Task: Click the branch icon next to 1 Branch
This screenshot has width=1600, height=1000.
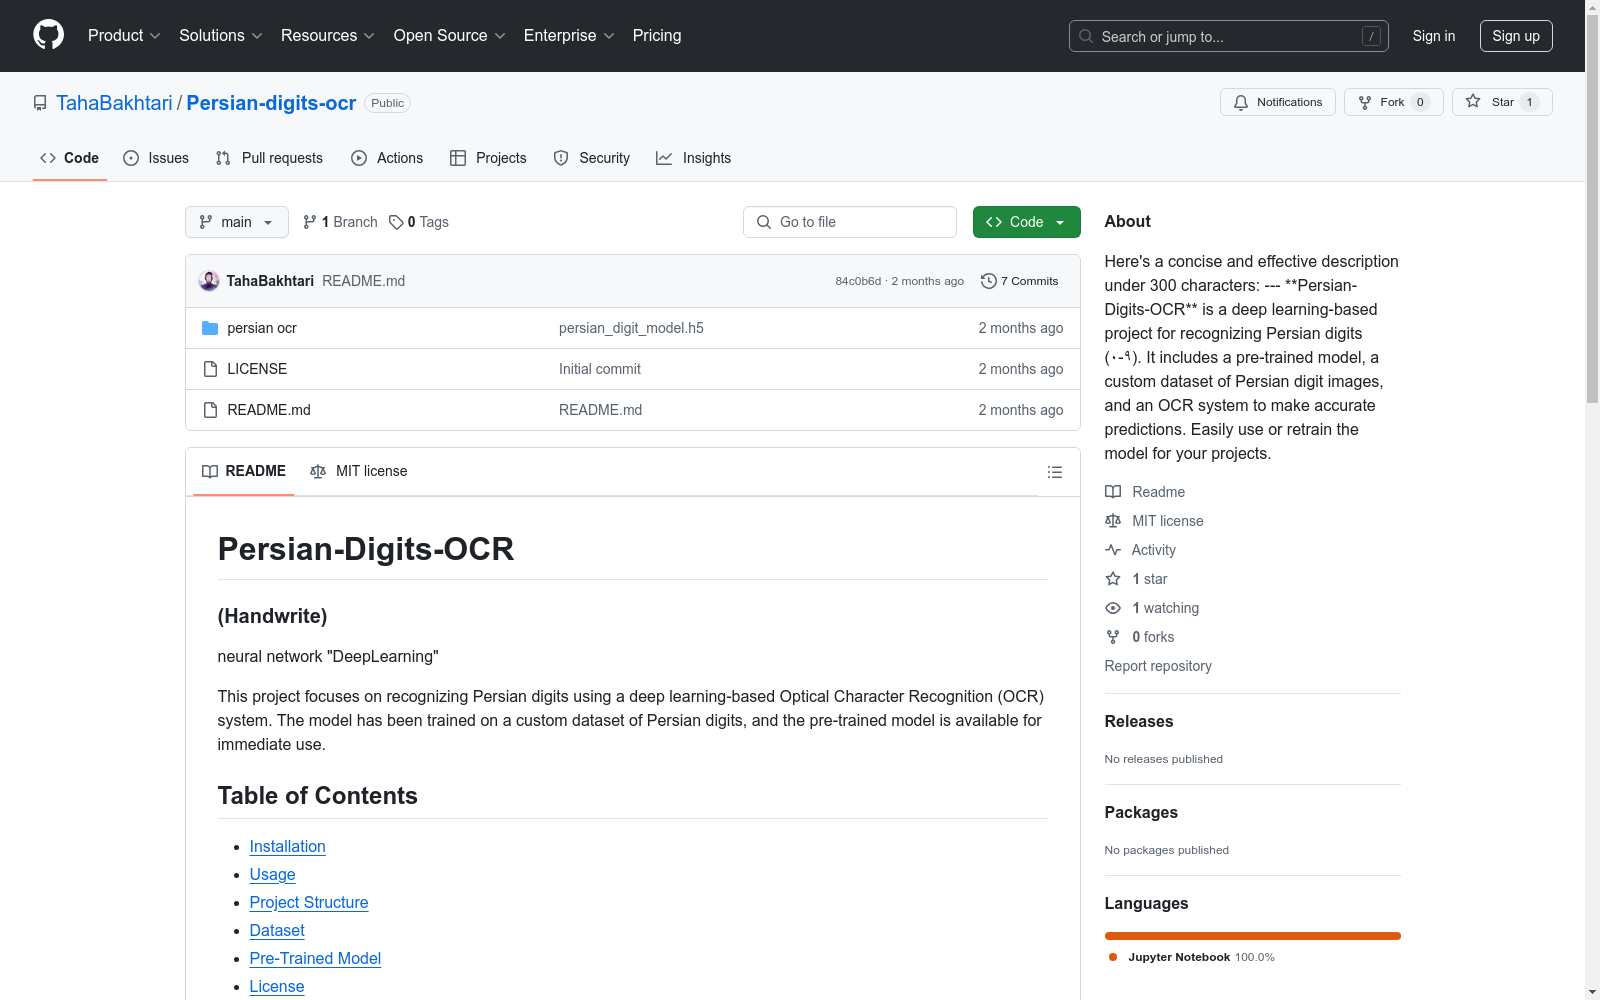Action: pyautogui.click(x=310, y=222)
